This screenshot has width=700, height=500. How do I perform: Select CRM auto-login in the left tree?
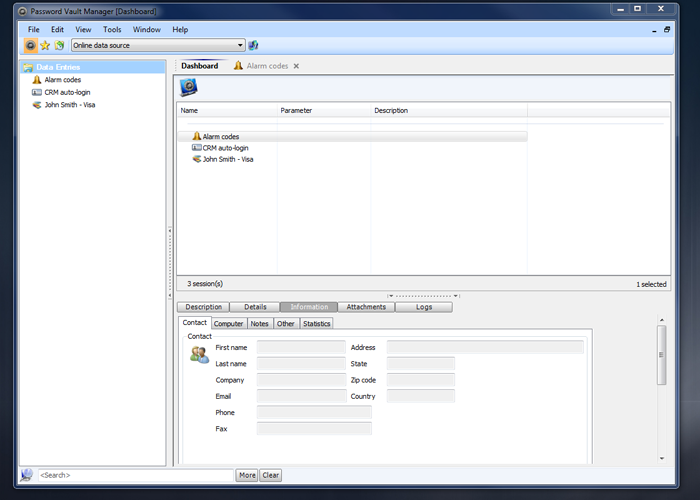67,92
